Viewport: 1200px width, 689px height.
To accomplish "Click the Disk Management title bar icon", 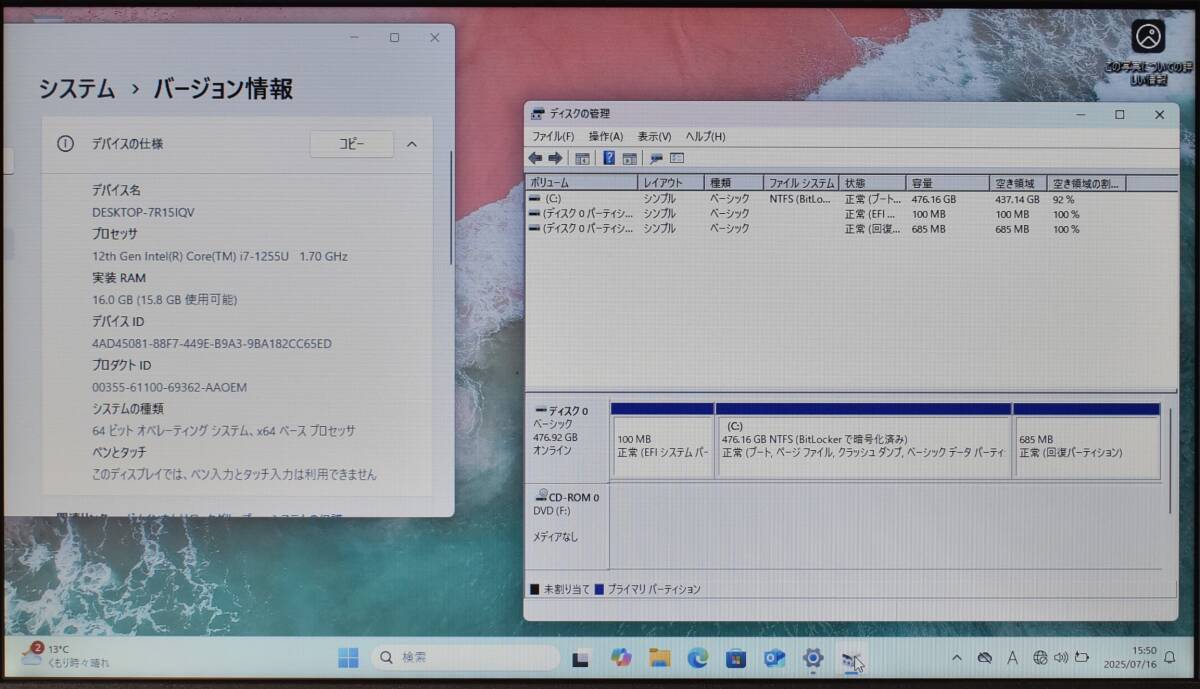I will [538, 114].
